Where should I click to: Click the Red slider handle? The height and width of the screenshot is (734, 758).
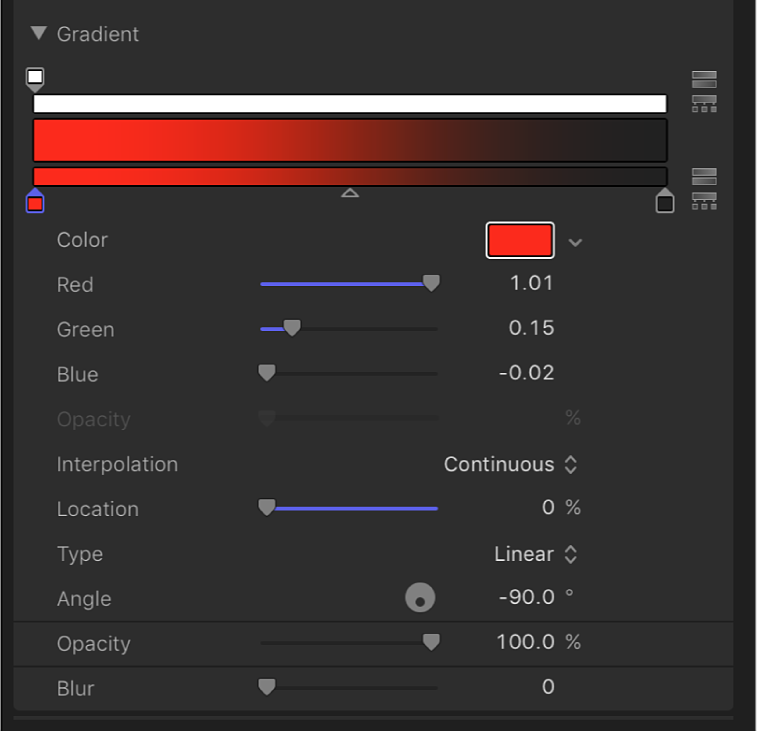[431, 284]
